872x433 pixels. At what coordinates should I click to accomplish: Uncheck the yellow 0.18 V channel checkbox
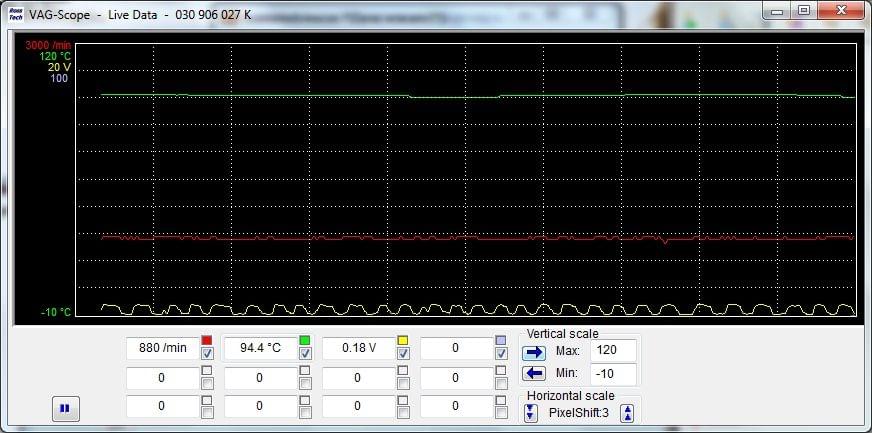pyautogui.click(x=404, y=353)
